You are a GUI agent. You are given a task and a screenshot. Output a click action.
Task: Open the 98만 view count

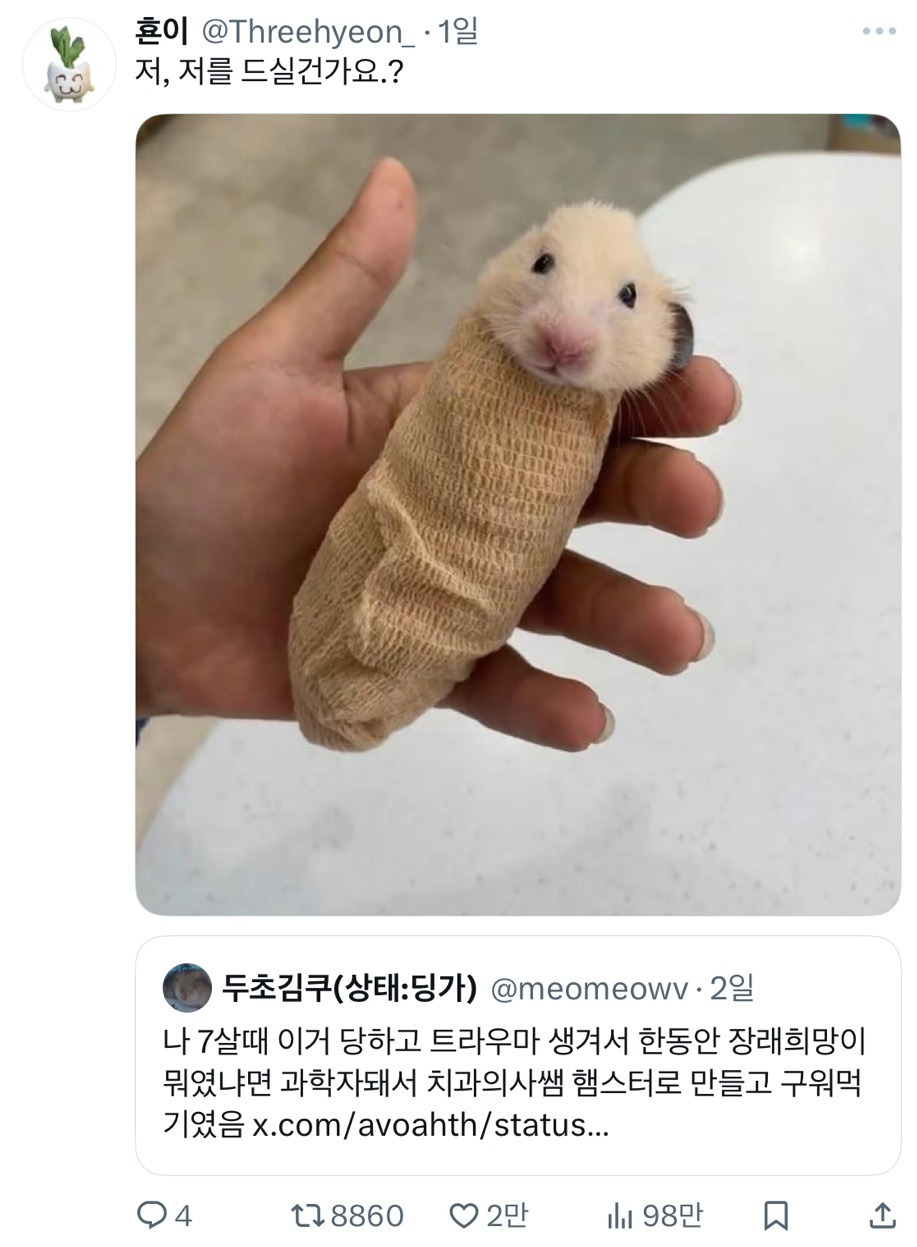(x=672, y=1215)
